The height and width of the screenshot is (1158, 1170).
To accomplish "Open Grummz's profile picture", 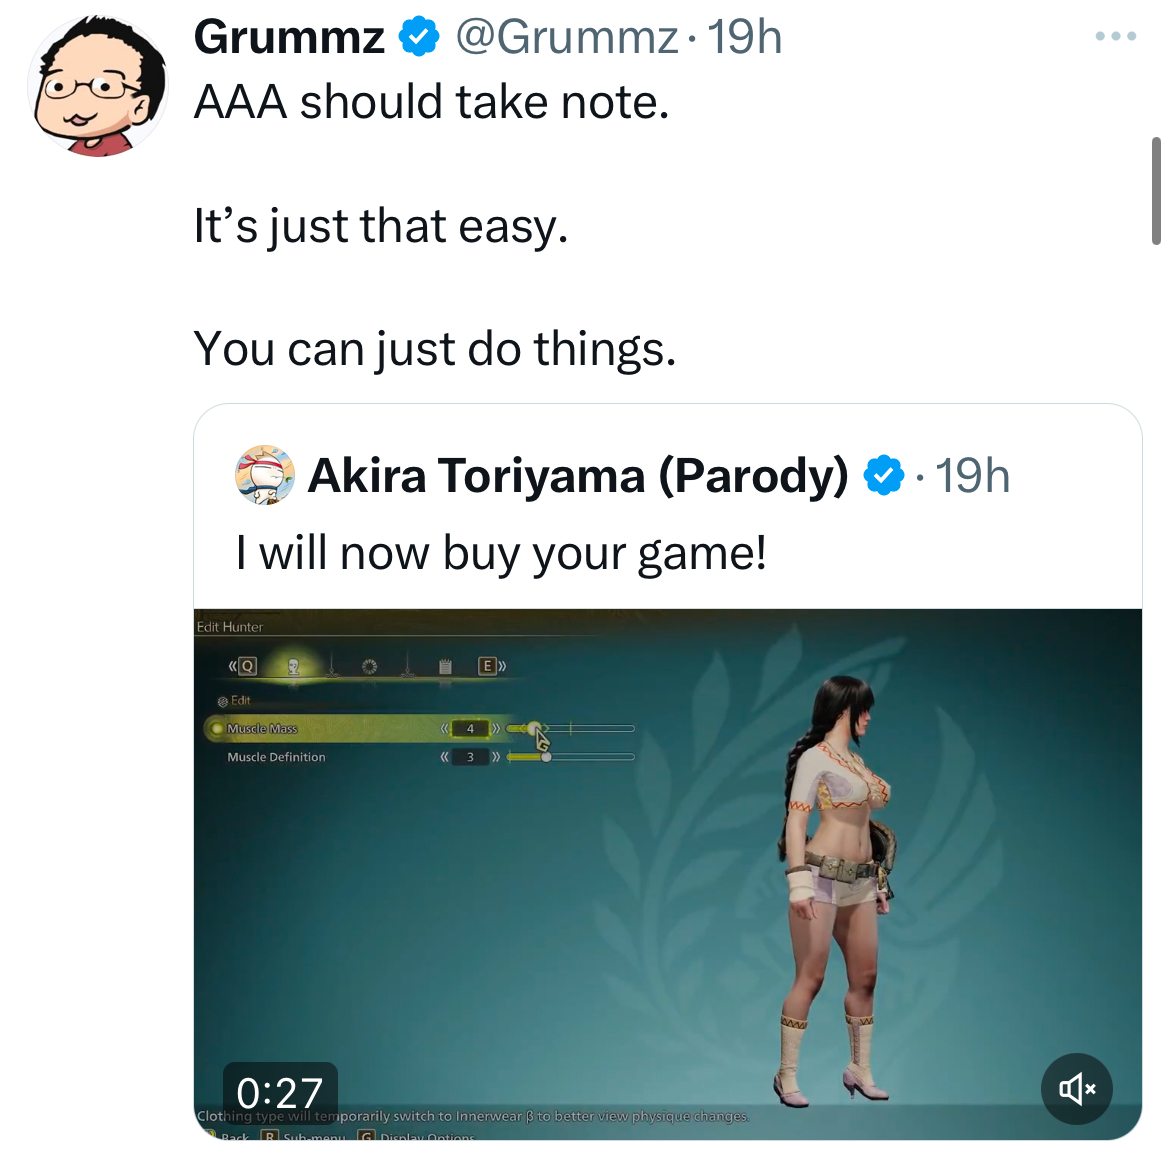I will click(x=98, y=86).
